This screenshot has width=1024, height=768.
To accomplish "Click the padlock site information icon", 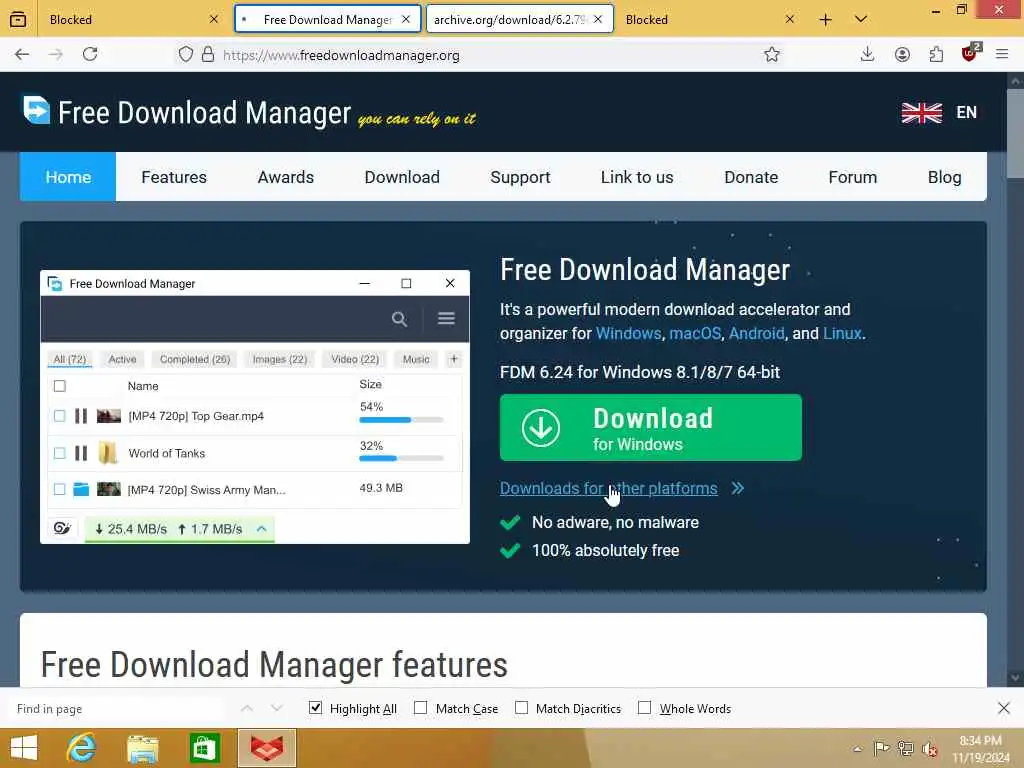I will (x=208, y=55).
